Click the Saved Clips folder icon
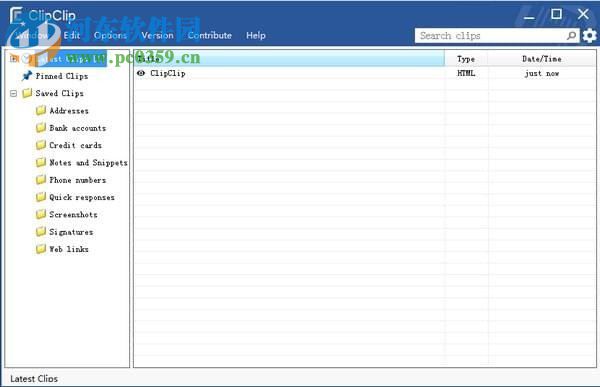Image resolution: width=600 pixels, height=387 pixels. 27,93
